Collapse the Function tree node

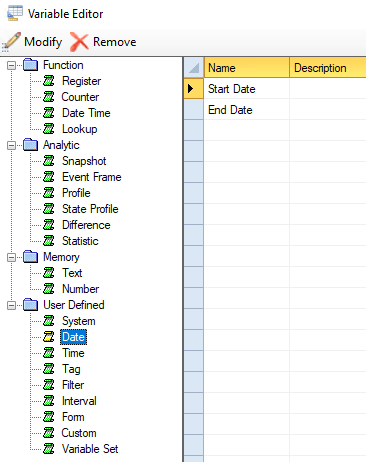[x=11, y=65]
